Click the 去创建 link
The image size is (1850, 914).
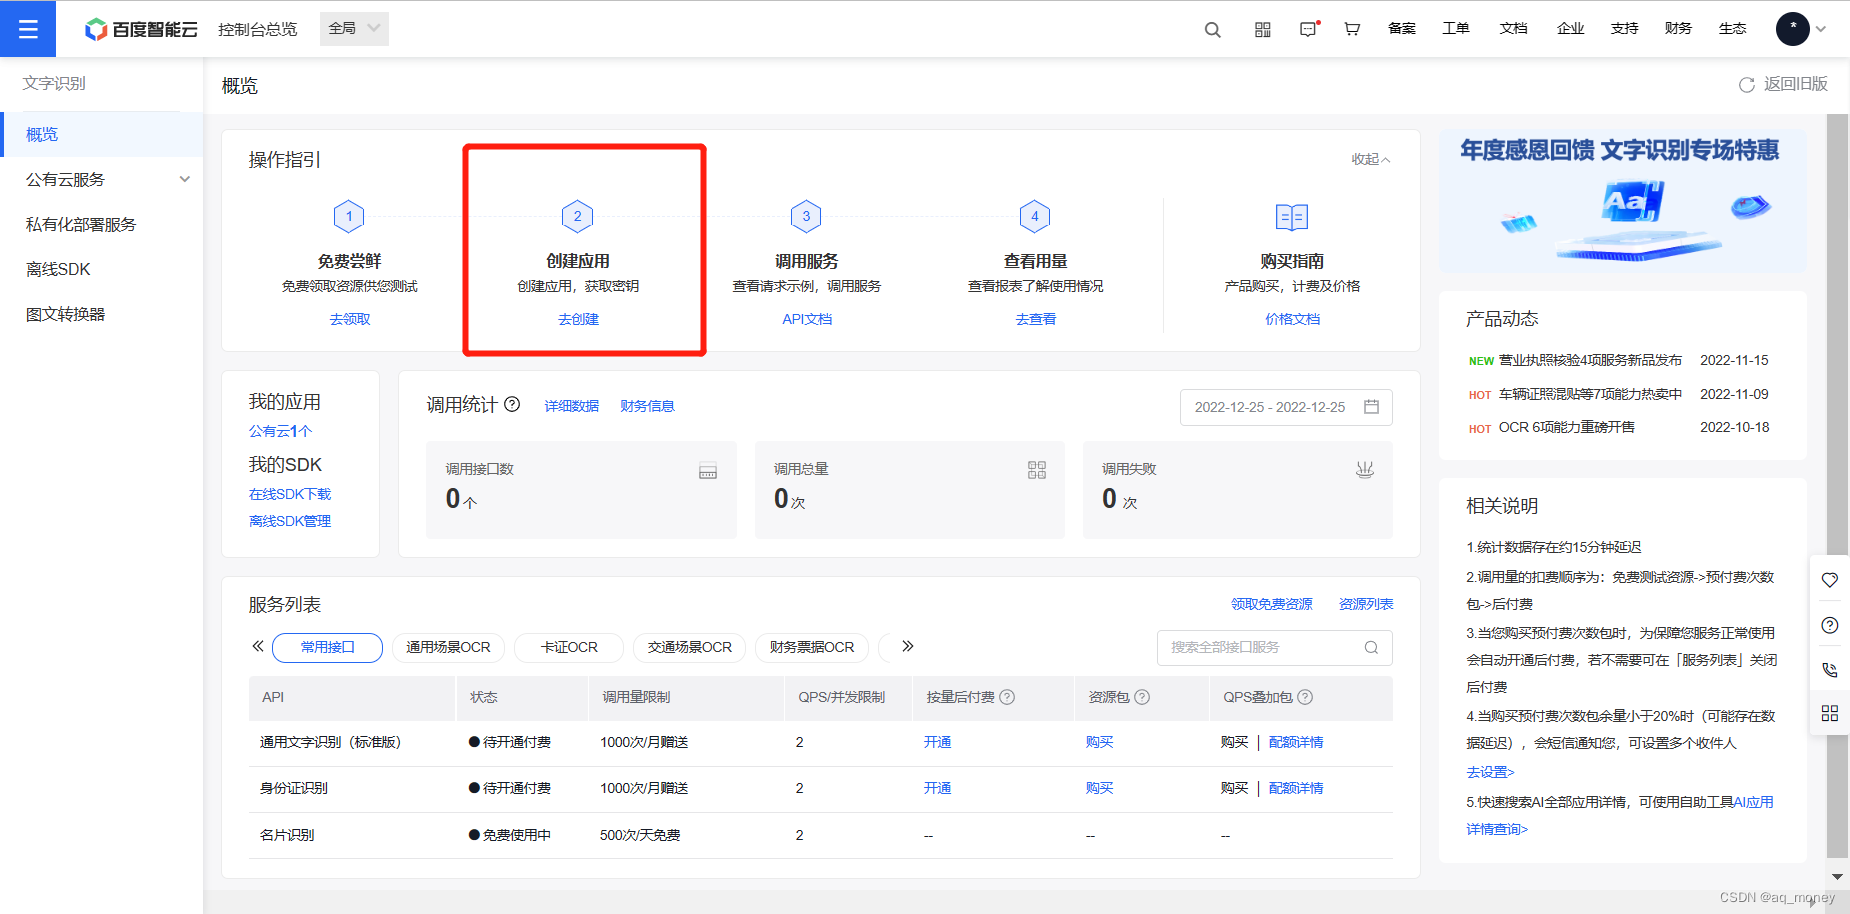(578, 319)
